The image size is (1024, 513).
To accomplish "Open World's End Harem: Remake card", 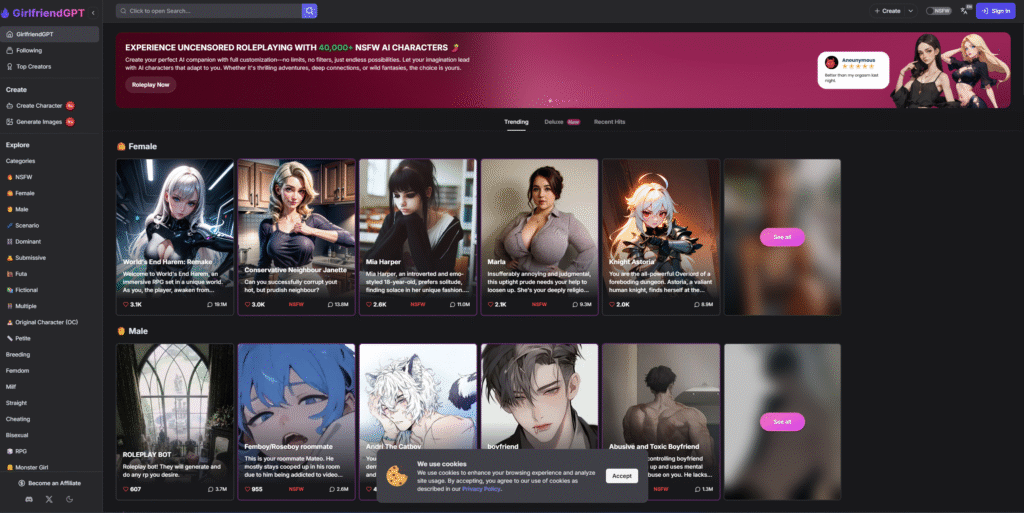I will (x=175, y=237).
